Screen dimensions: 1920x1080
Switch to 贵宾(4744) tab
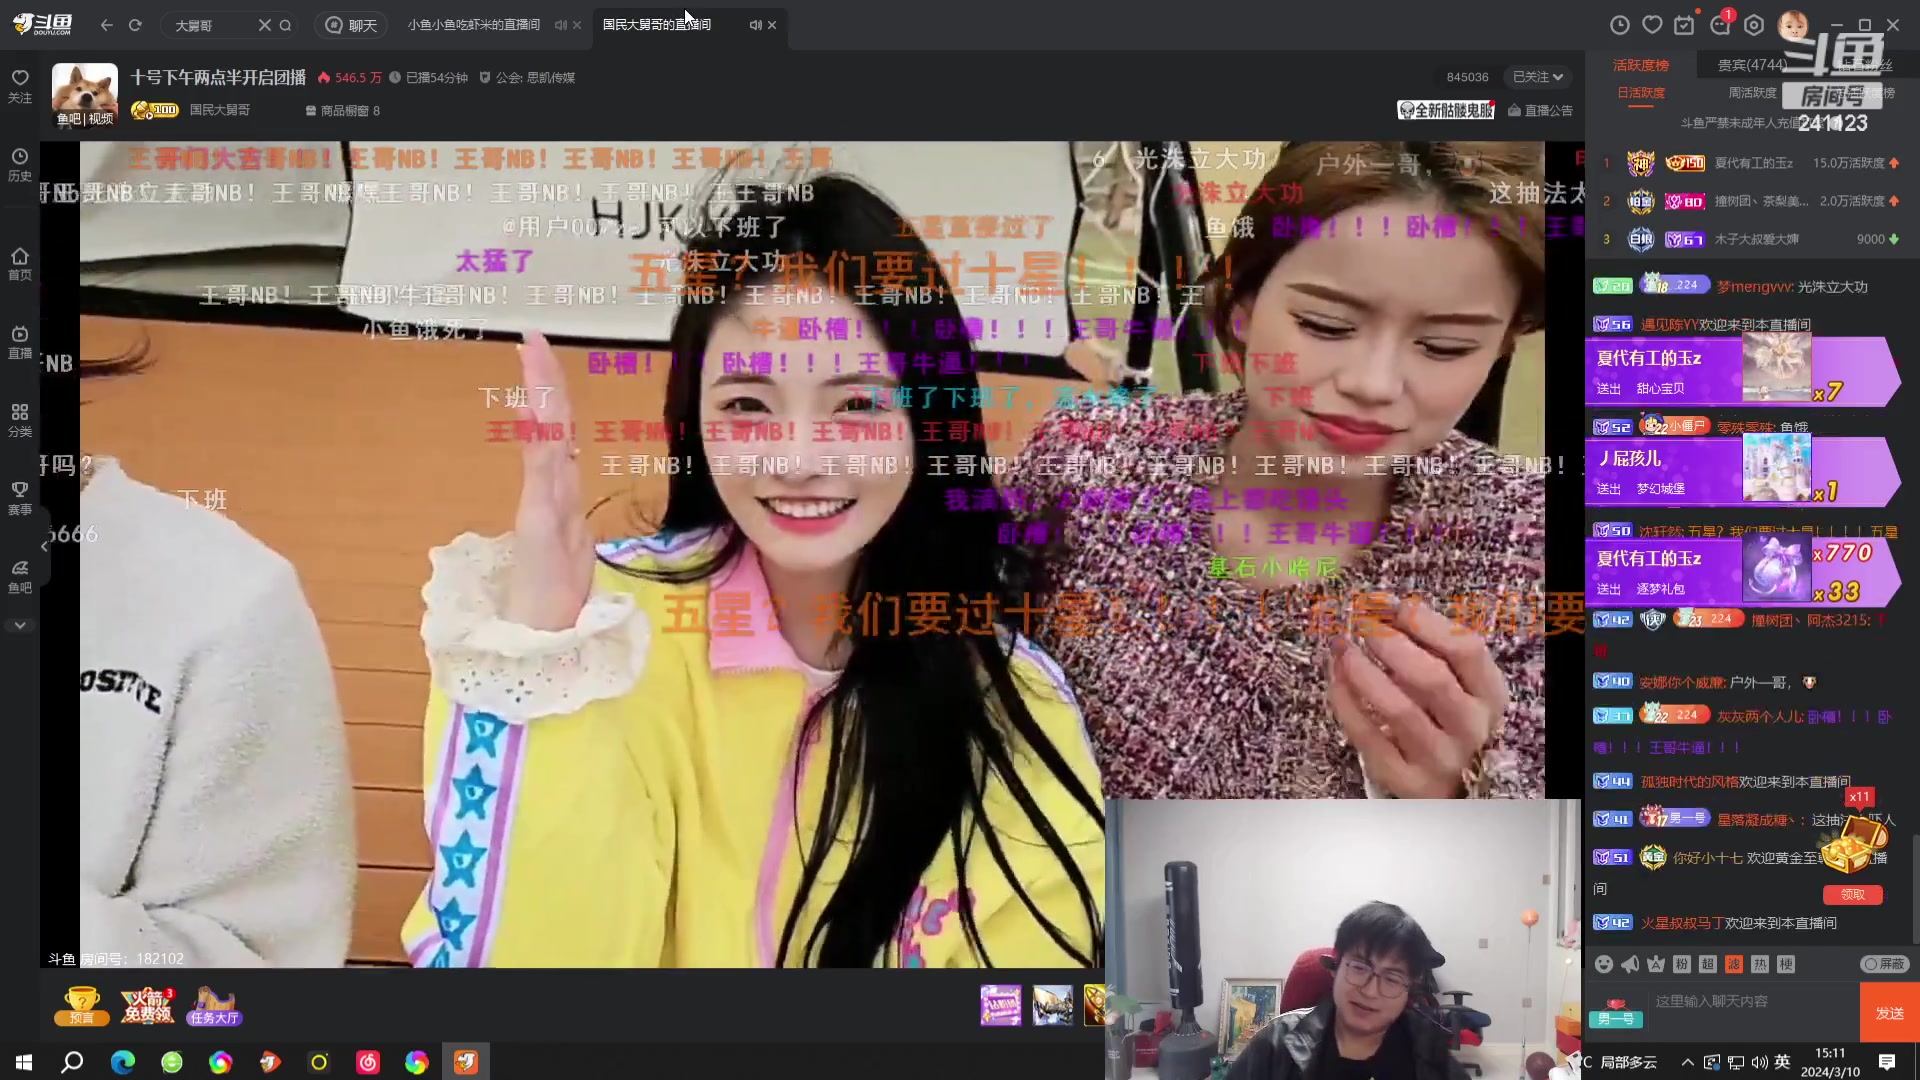tap(1752, 65)
